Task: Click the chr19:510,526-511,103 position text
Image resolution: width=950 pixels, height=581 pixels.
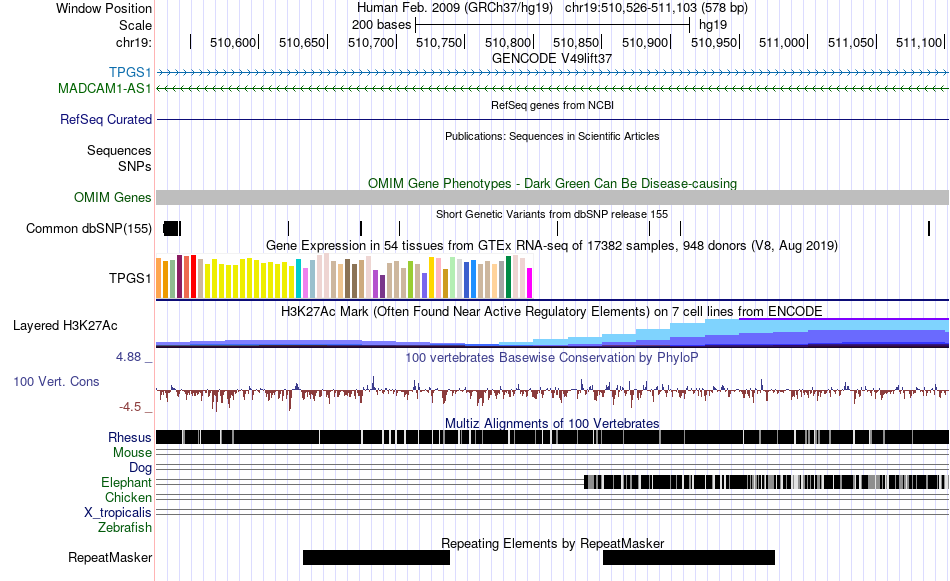Action: [x=656, y=8]
